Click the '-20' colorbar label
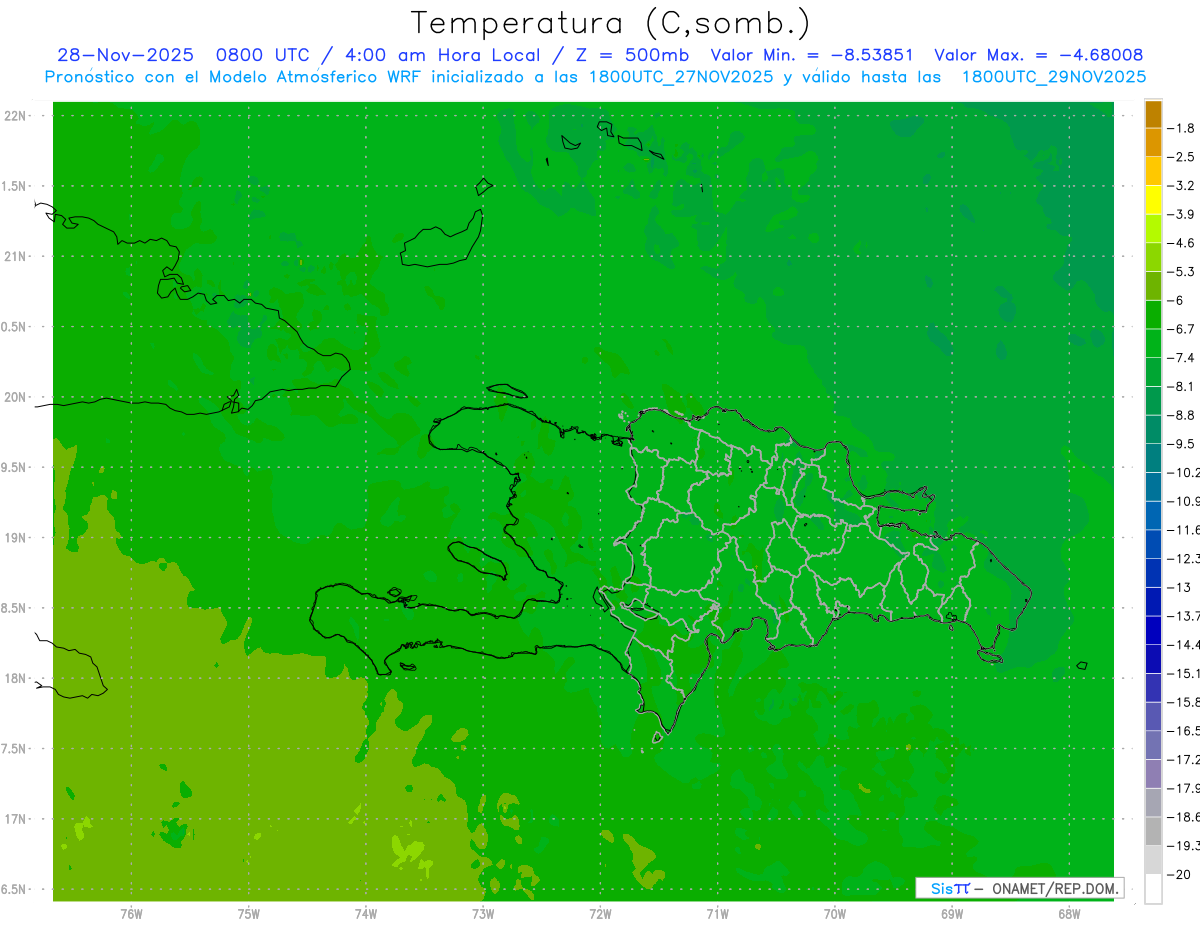The width and height of the screenshot is (1200, 927). pyautogui.click(x=1180, y=875)
